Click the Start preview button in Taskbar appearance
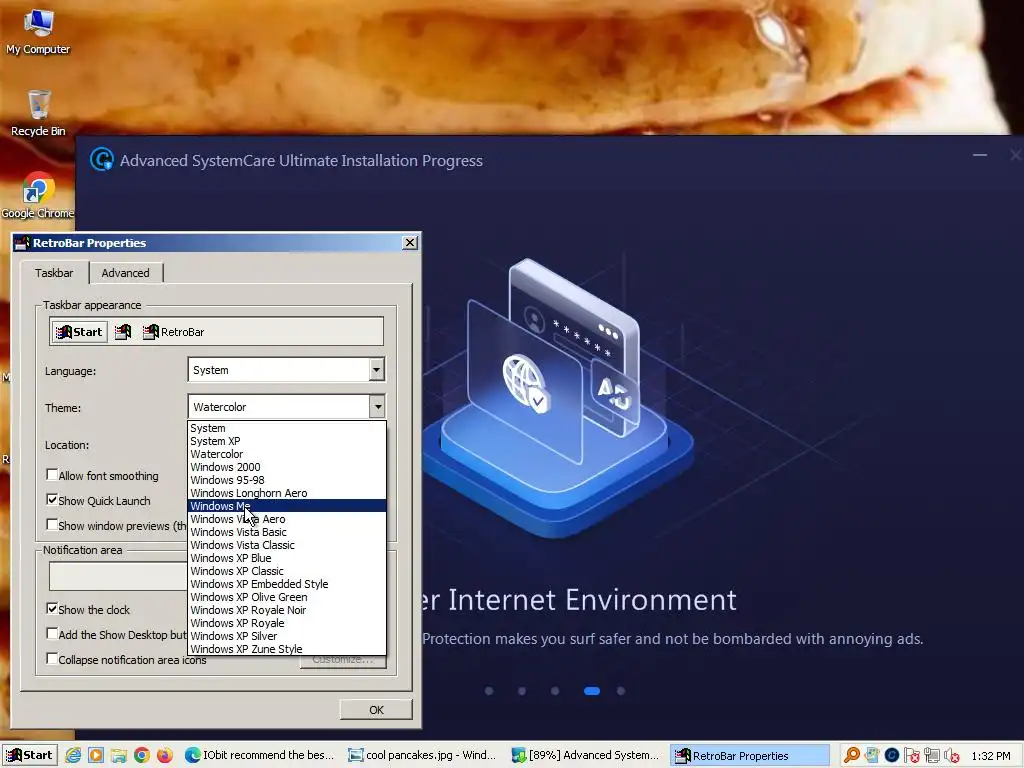The image size is (1024, 768). coord(79,332)
